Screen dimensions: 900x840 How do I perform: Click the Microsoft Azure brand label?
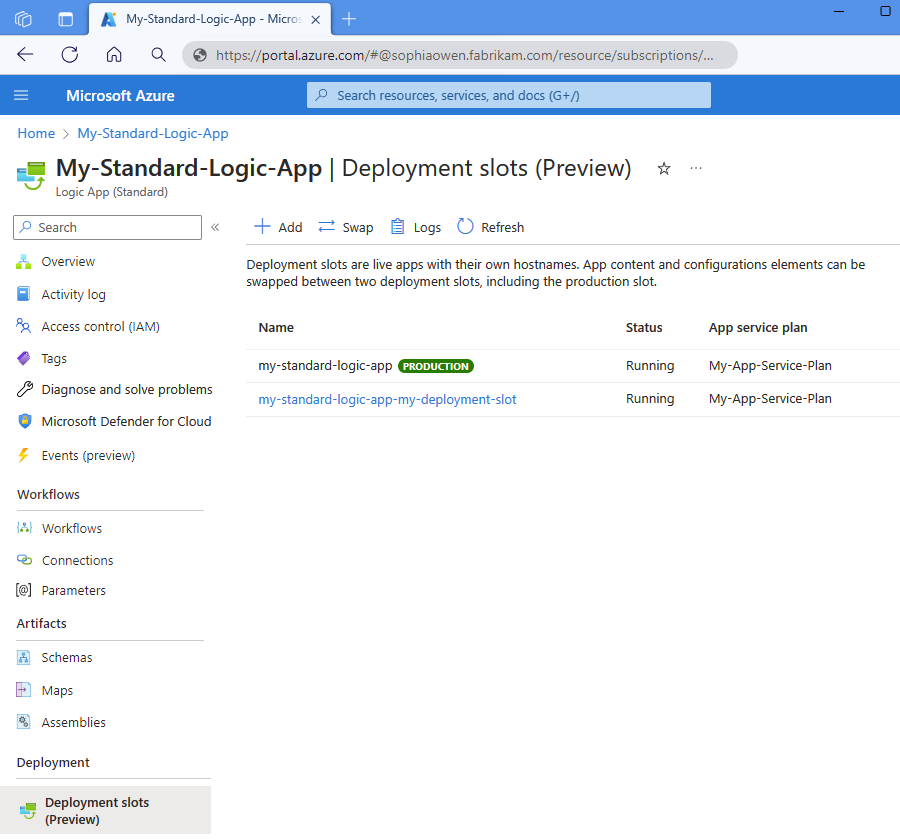120,96
